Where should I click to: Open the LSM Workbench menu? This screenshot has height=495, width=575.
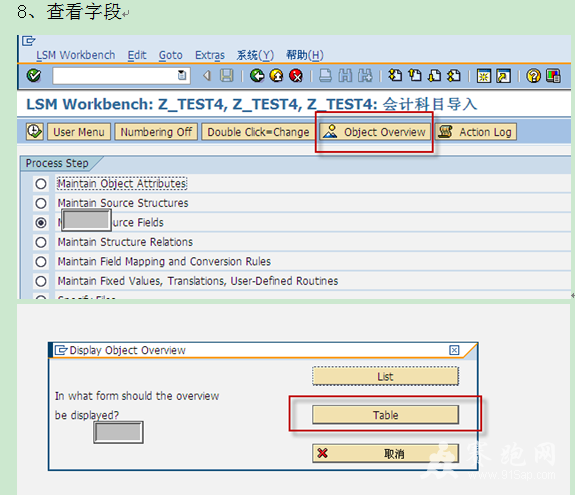click(76, 55)
